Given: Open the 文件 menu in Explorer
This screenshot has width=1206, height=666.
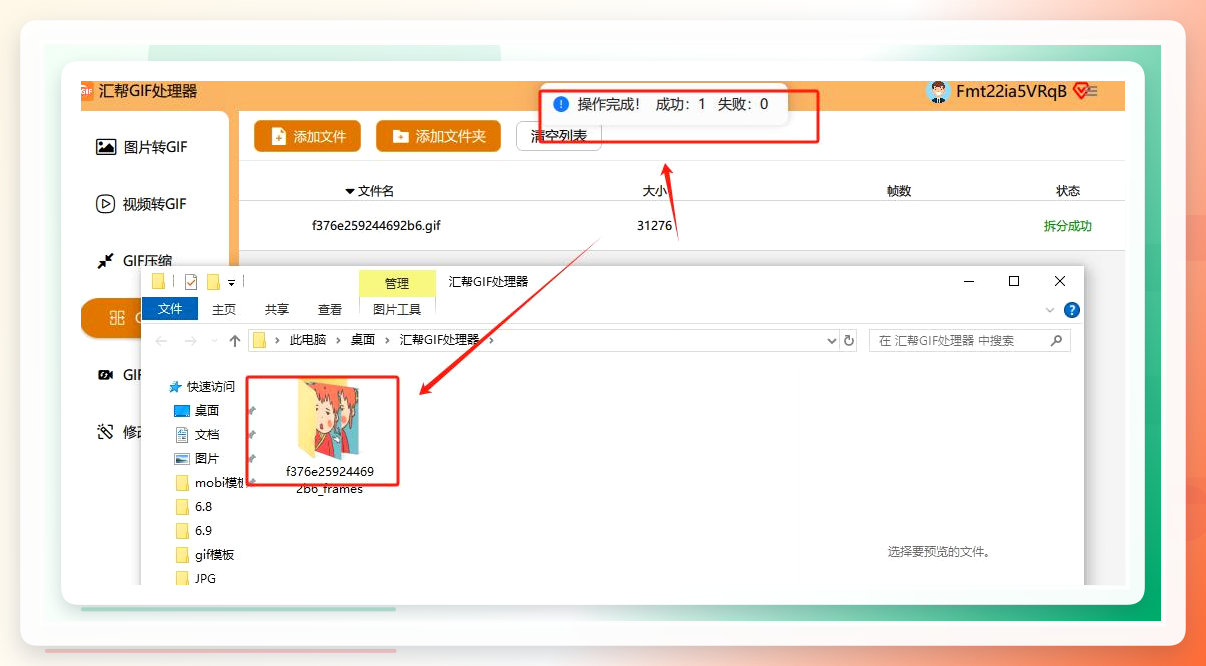Looking at the screenshot, I should pos(170,309).
